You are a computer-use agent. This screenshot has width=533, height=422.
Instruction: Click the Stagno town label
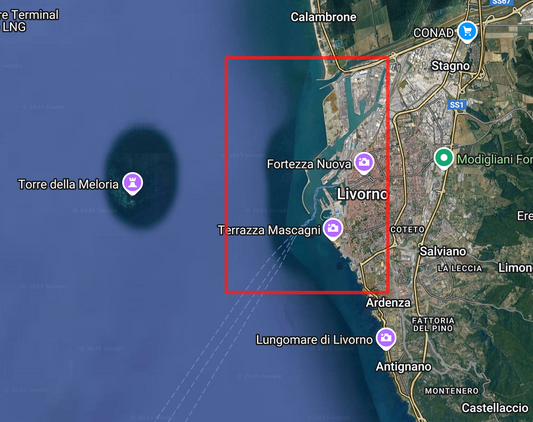pos(450,66)
